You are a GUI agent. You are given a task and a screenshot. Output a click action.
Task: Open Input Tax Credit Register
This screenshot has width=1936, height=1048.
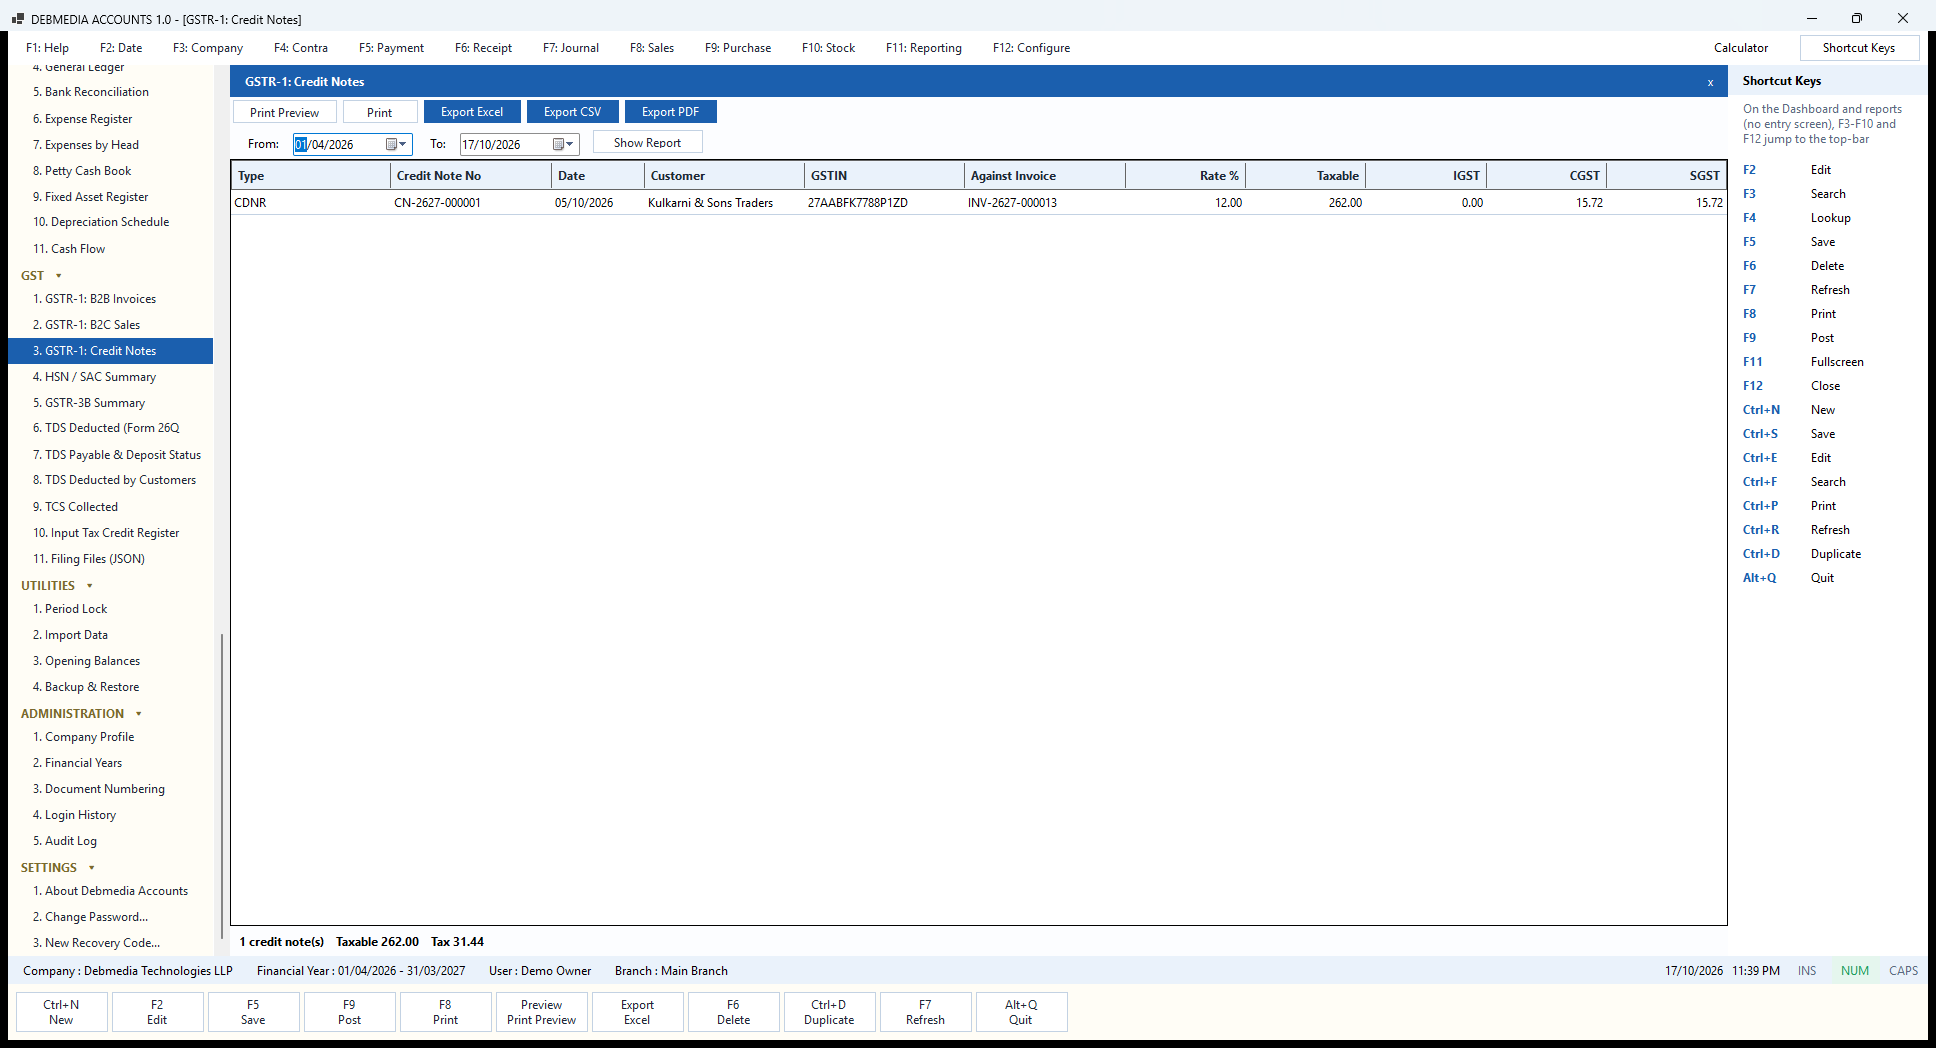point(110,533)
